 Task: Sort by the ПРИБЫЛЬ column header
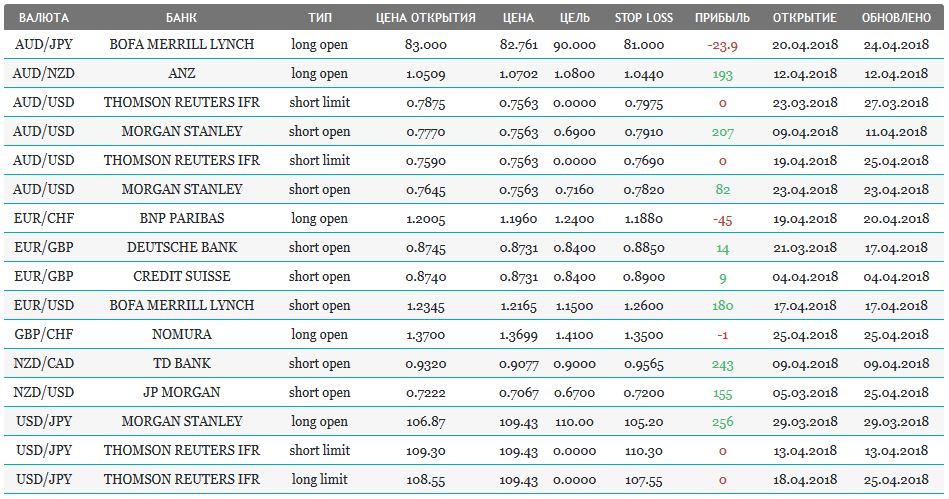(722, 18)
